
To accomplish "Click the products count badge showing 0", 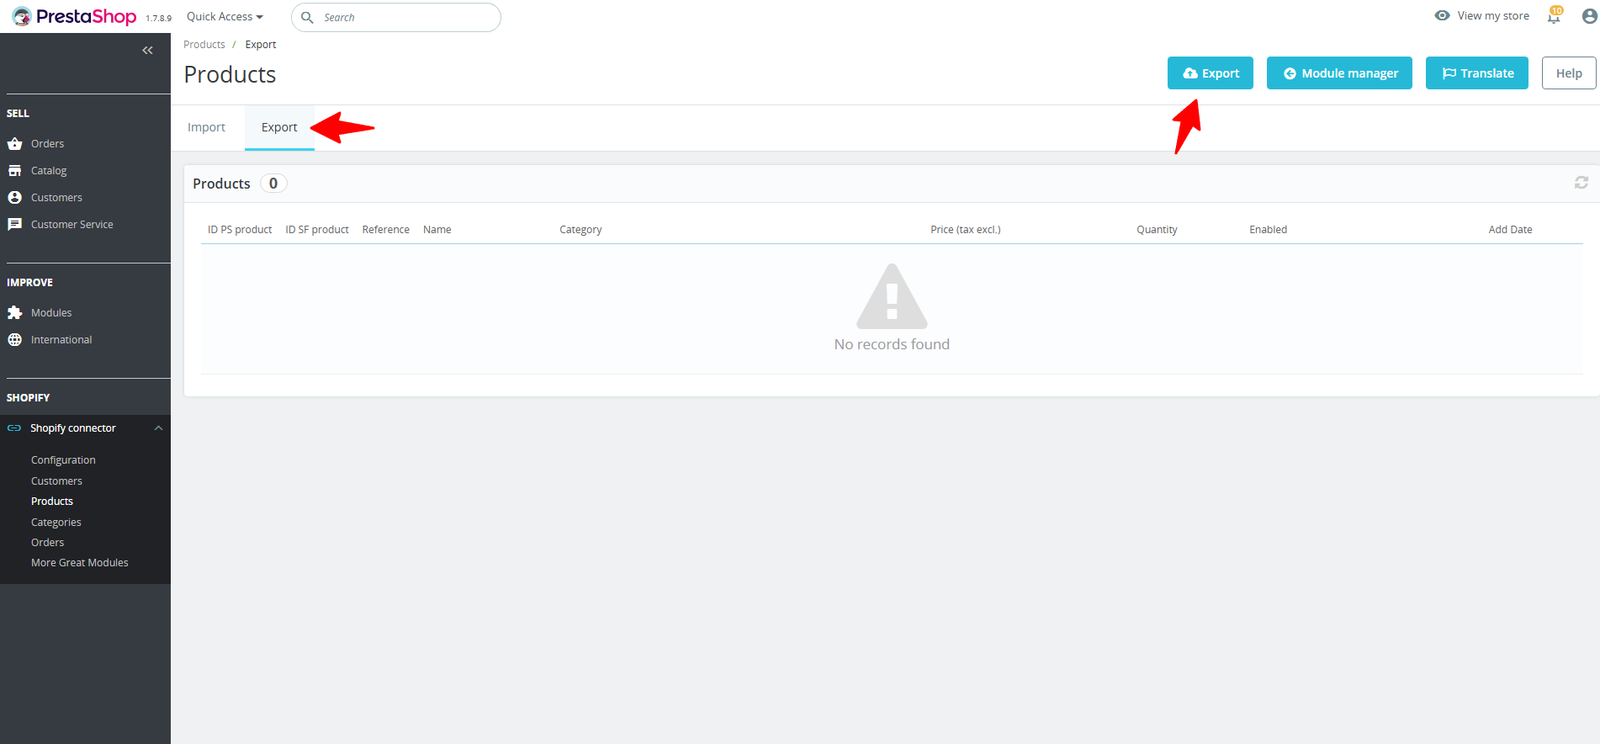I will coord(273,184).
